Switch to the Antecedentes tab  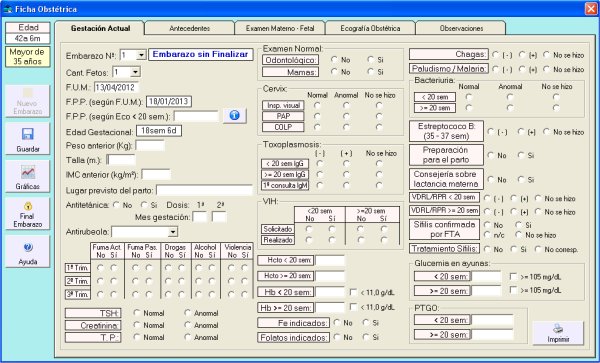tap(189, 28)
